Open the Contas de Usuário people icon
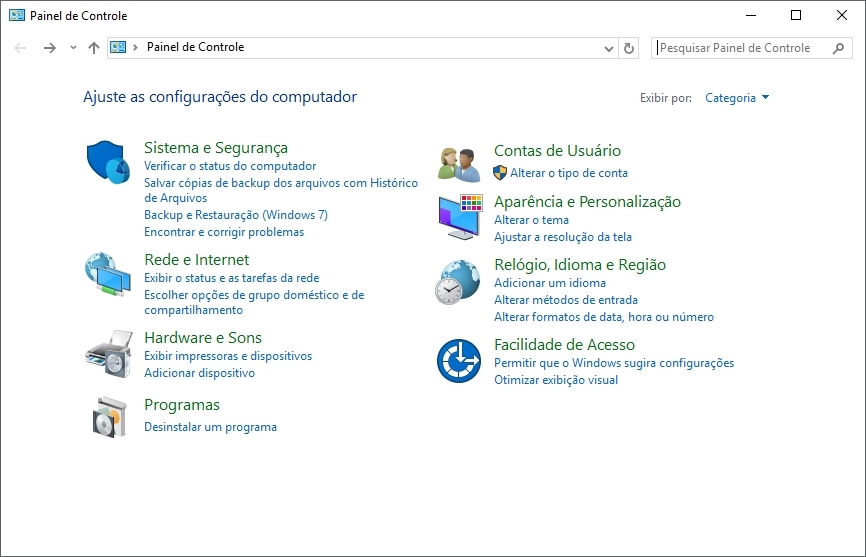The image size is (866, 557). (x=459, y=165)
